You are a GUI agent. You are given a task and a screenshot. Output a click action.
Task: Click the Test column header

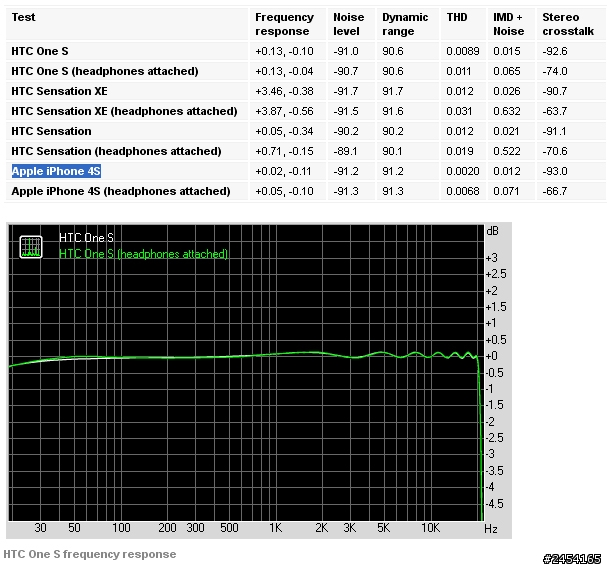[24, 17]
